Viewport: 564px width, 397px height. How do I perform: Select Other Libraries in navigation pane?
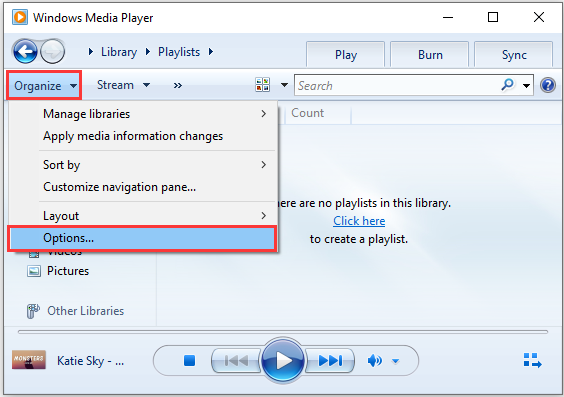click(x=86, y=311)
